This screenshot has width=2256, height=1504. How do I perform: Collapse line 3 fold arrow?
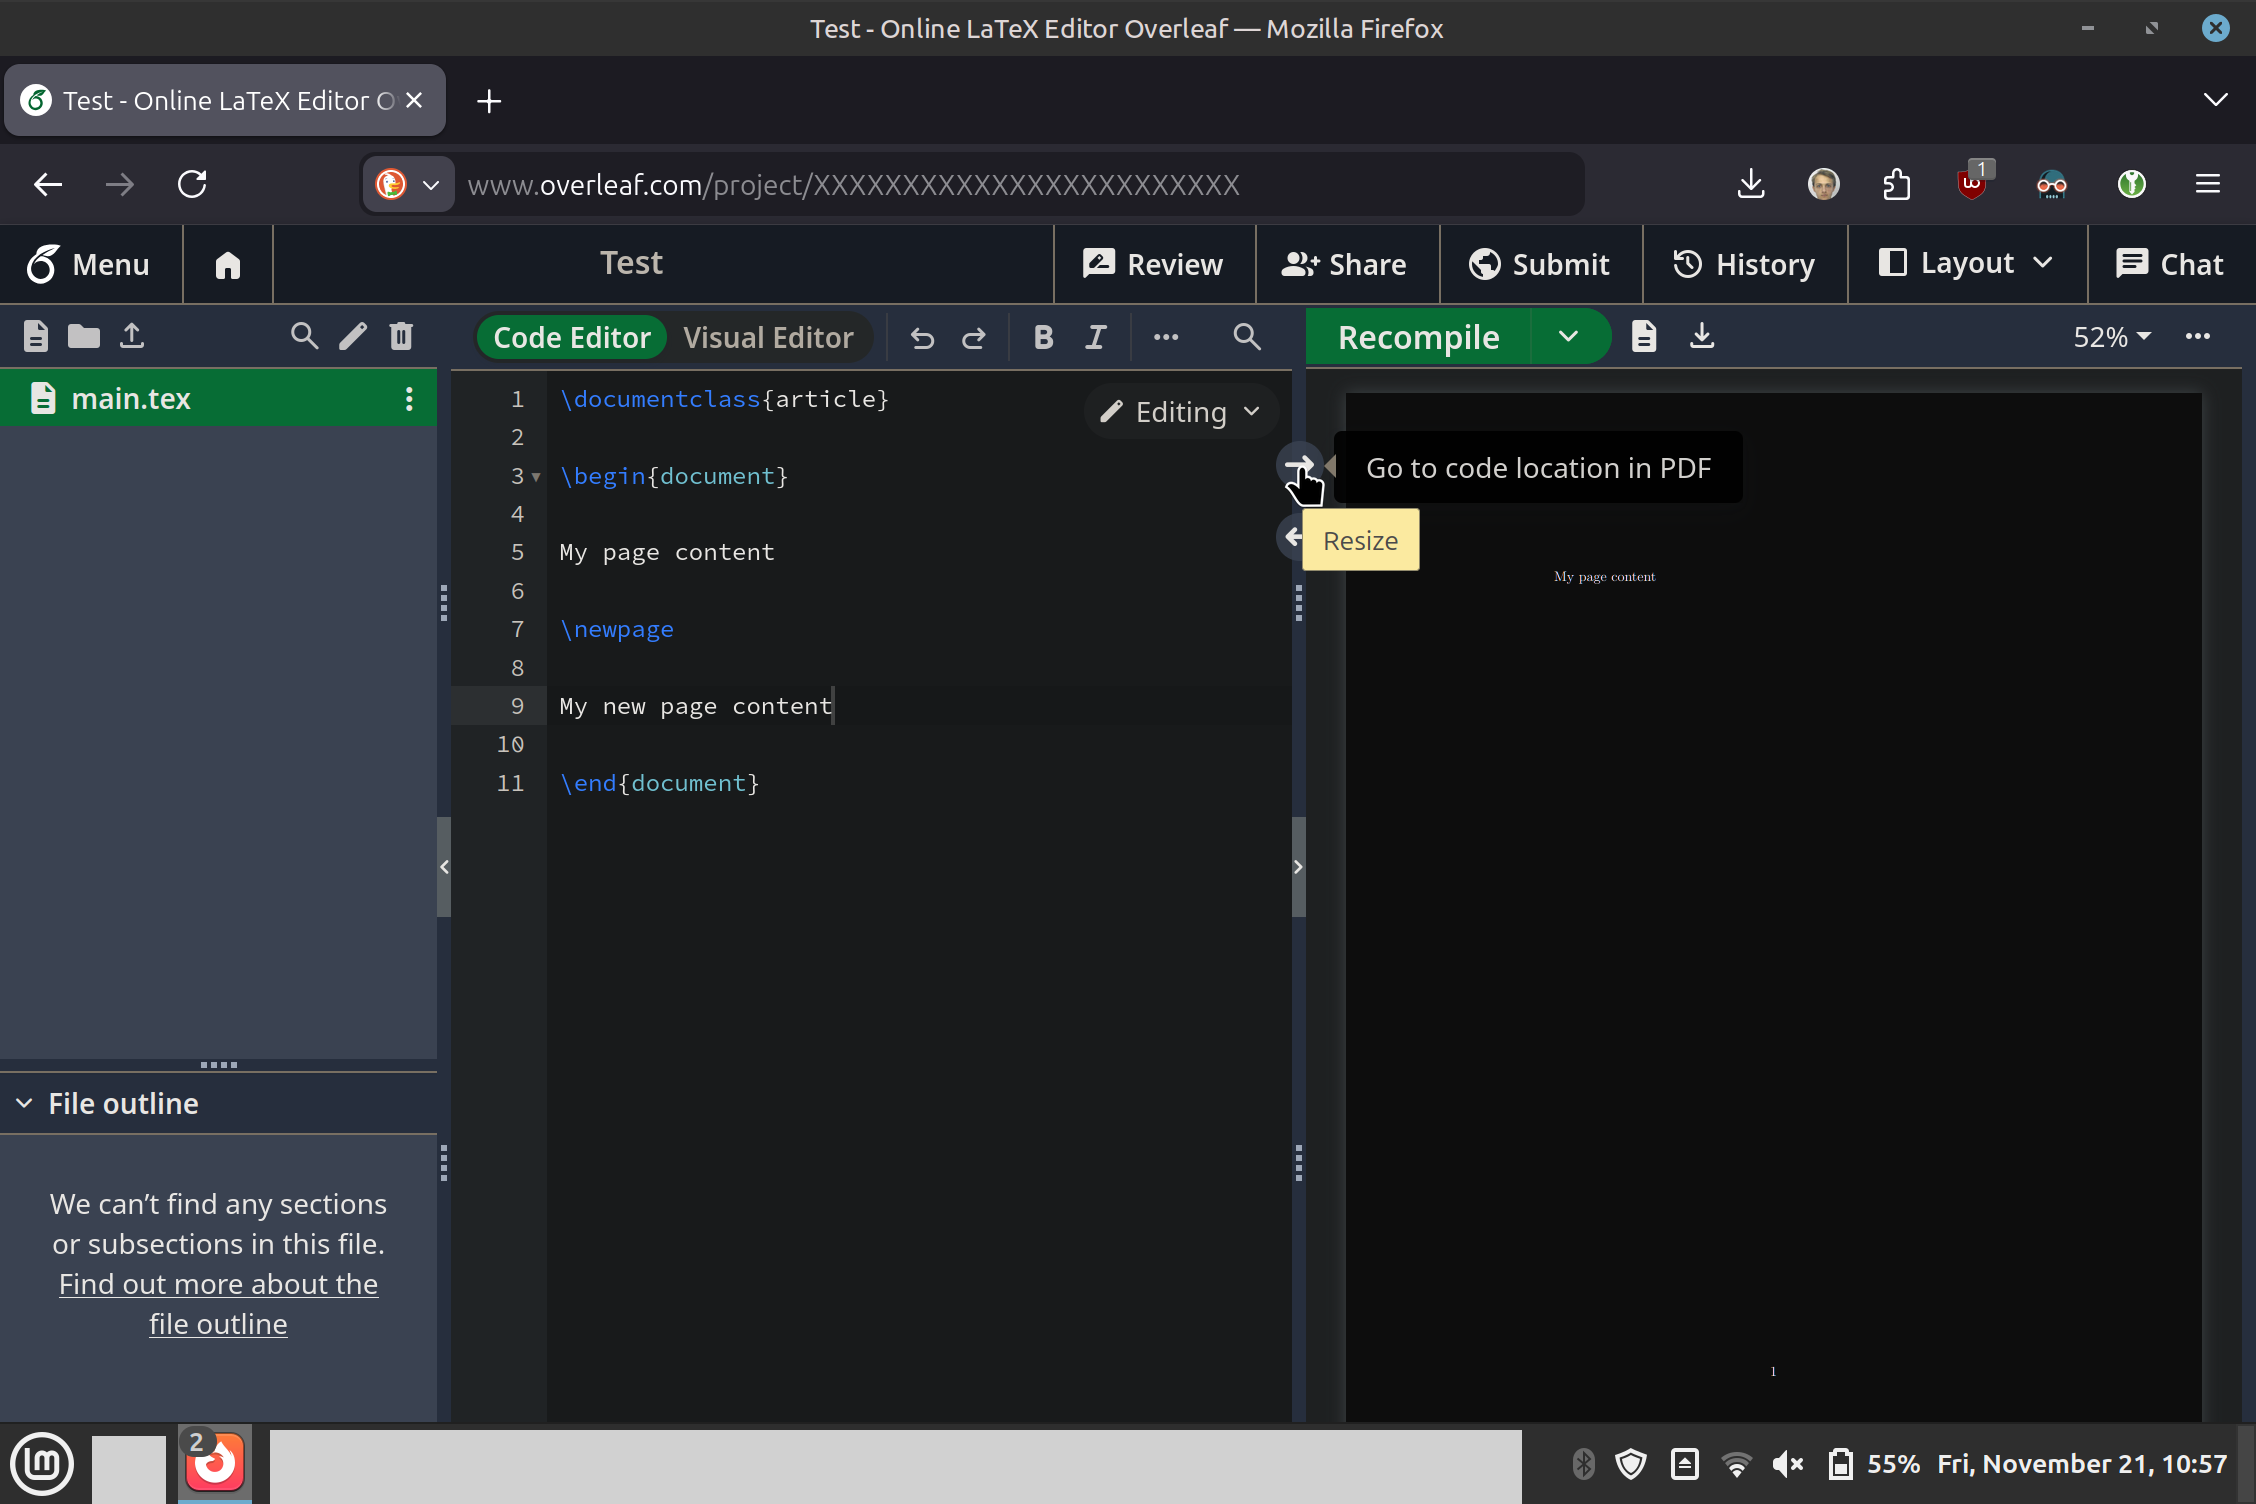[x=537, y=477]
